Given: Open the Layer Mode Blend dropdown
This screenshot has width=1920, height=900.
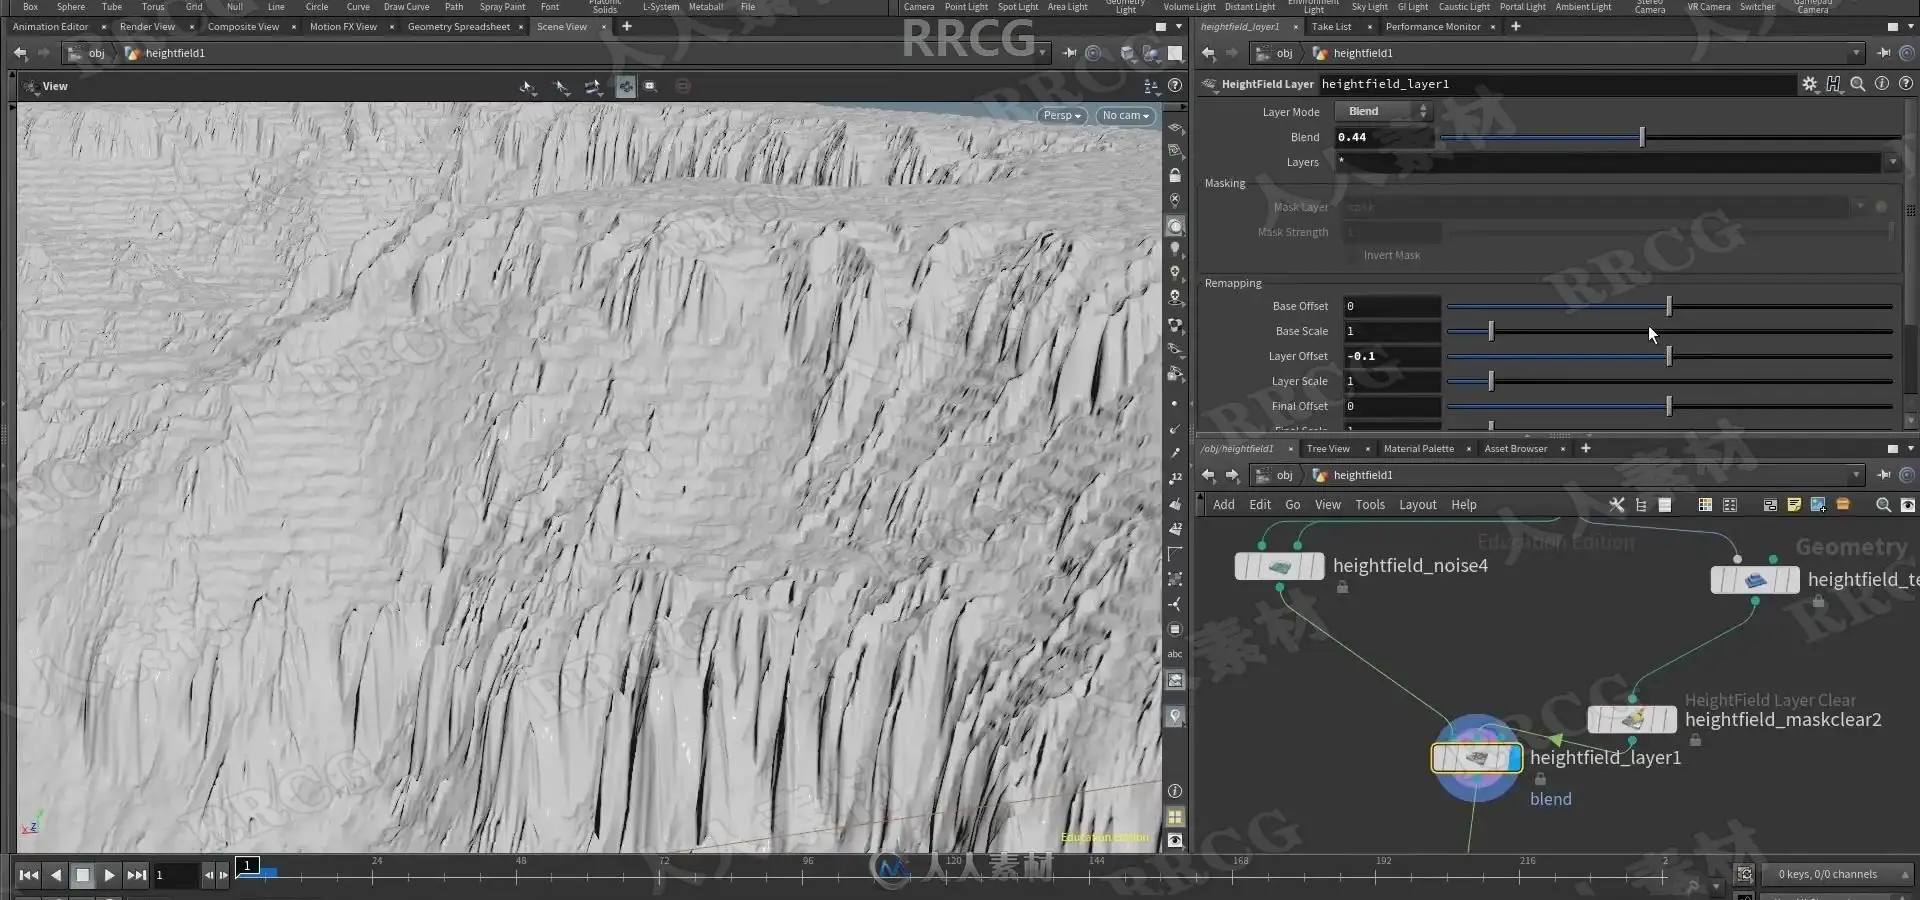Looking at the screenshot, I should pos(1384,112).
